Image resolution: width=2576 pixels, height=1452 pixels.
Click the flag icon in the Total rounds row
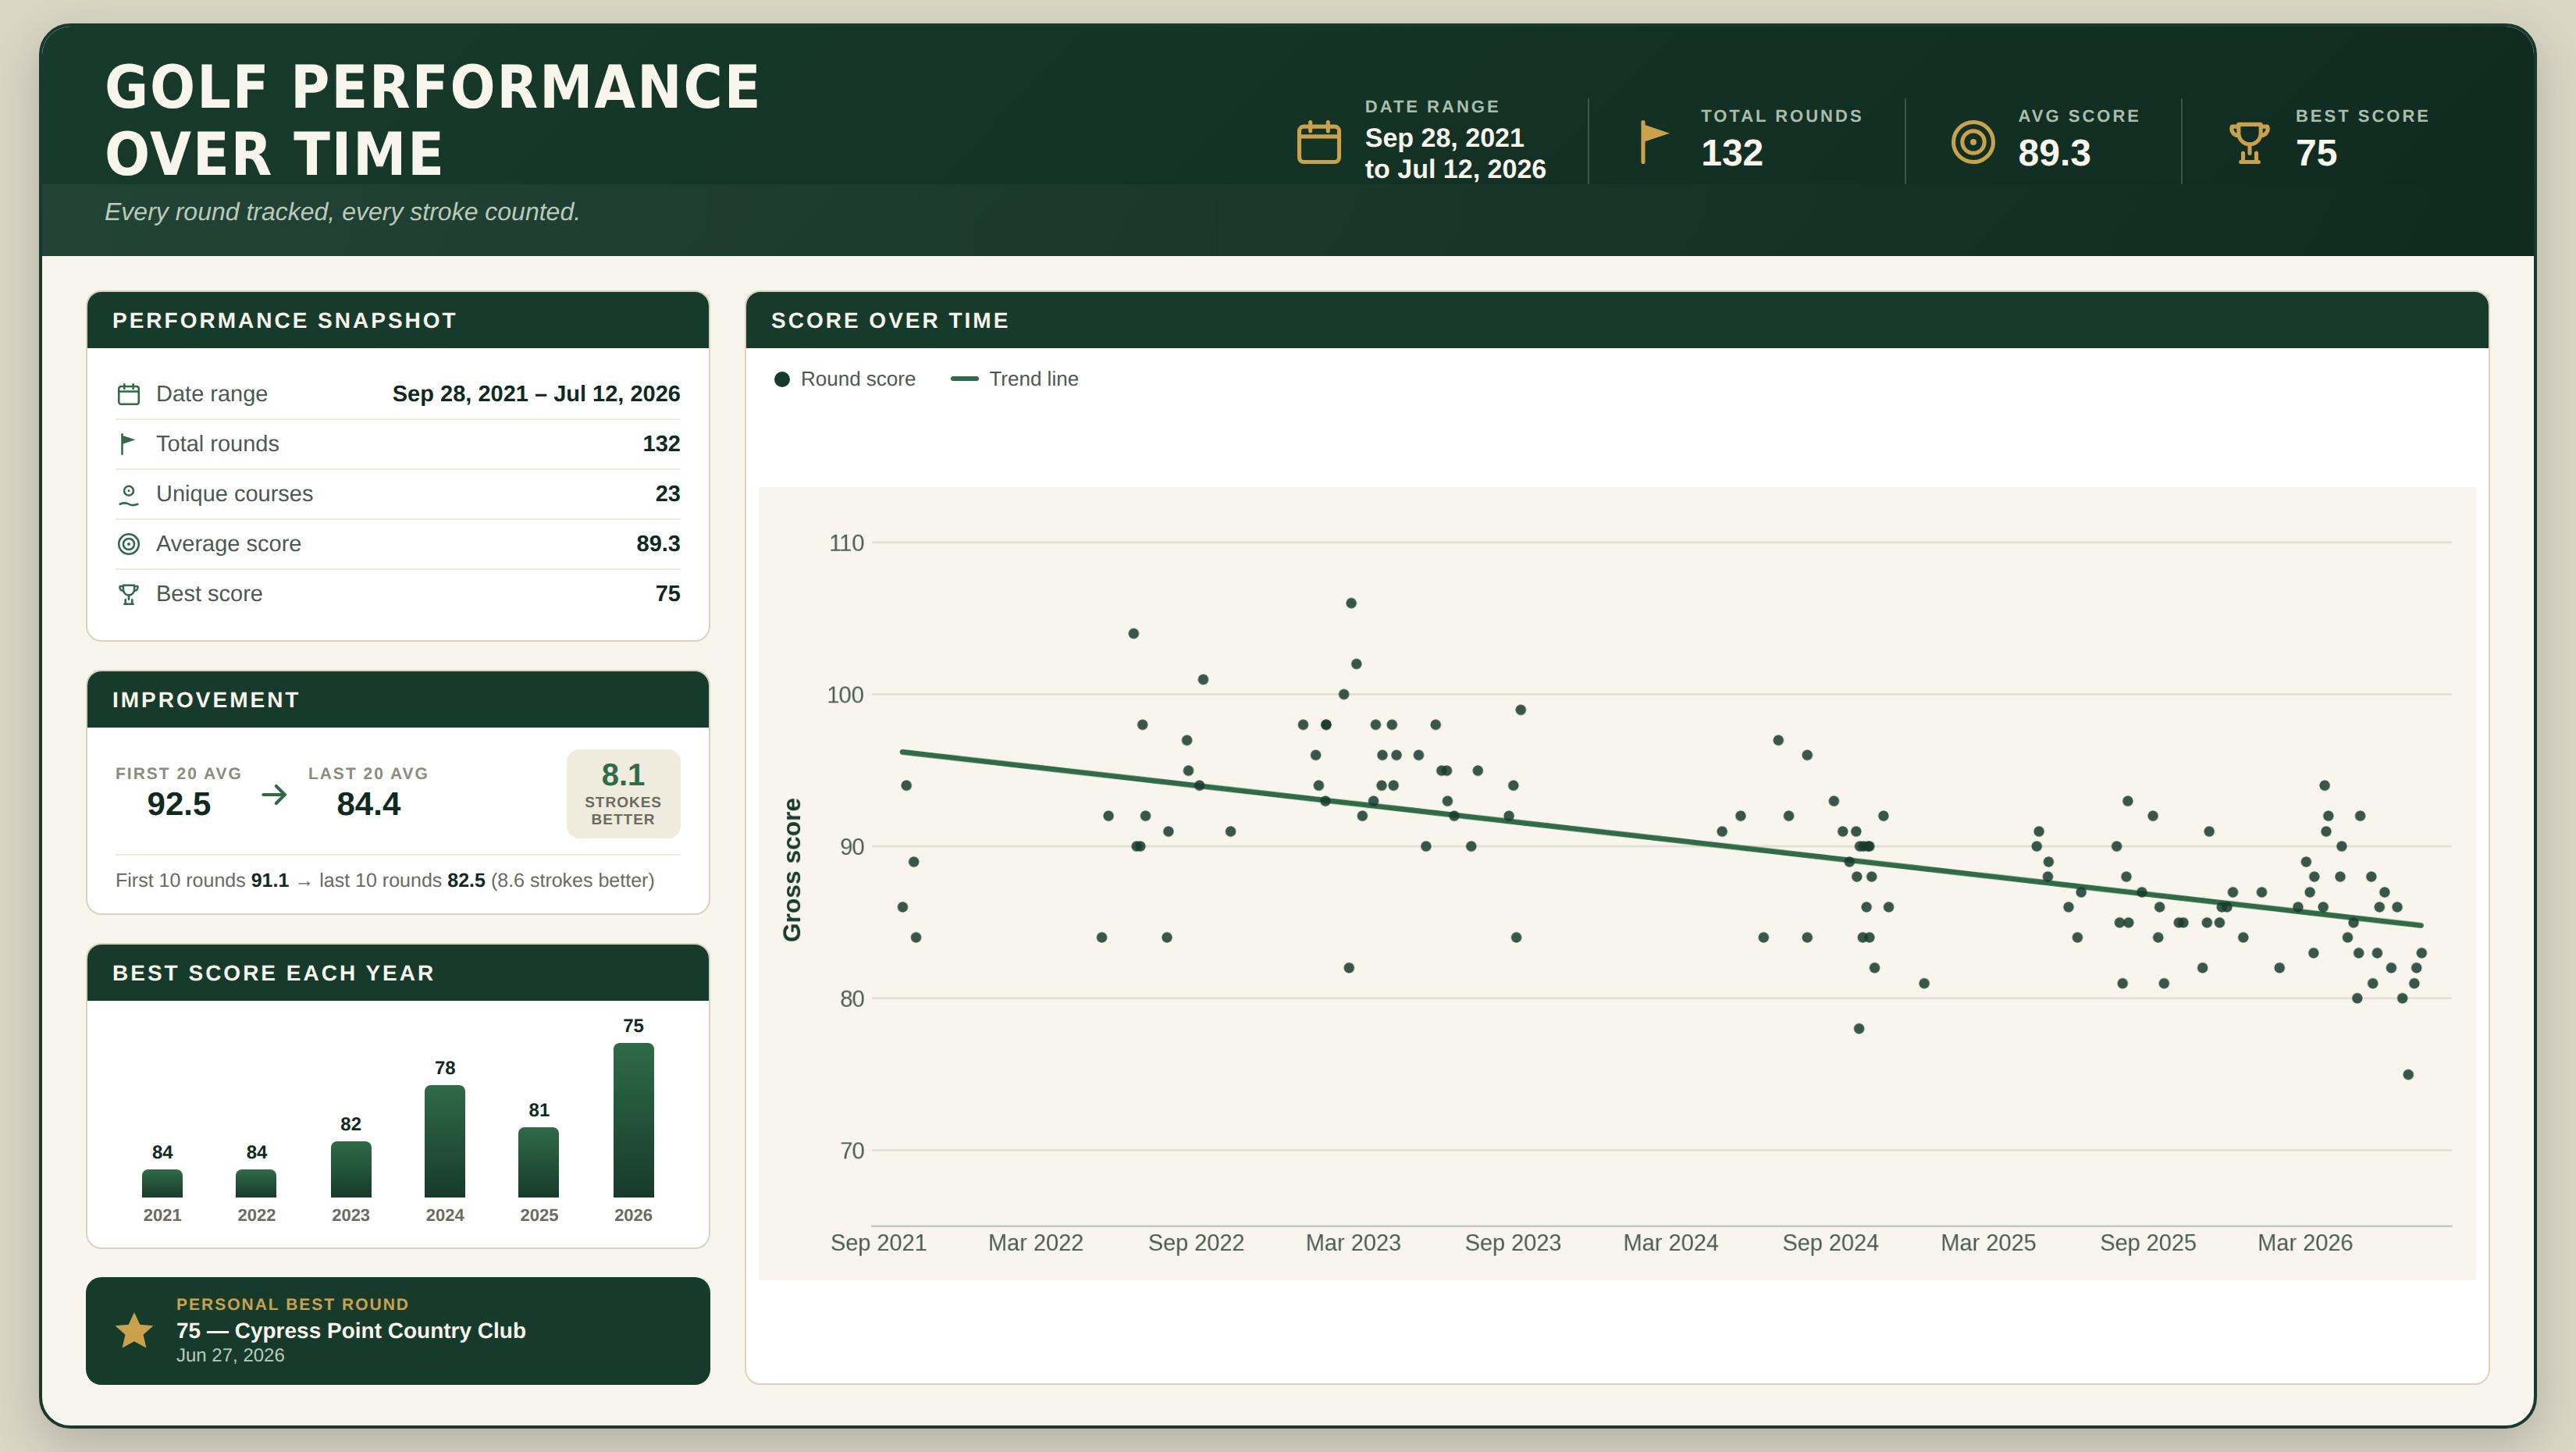127,444
